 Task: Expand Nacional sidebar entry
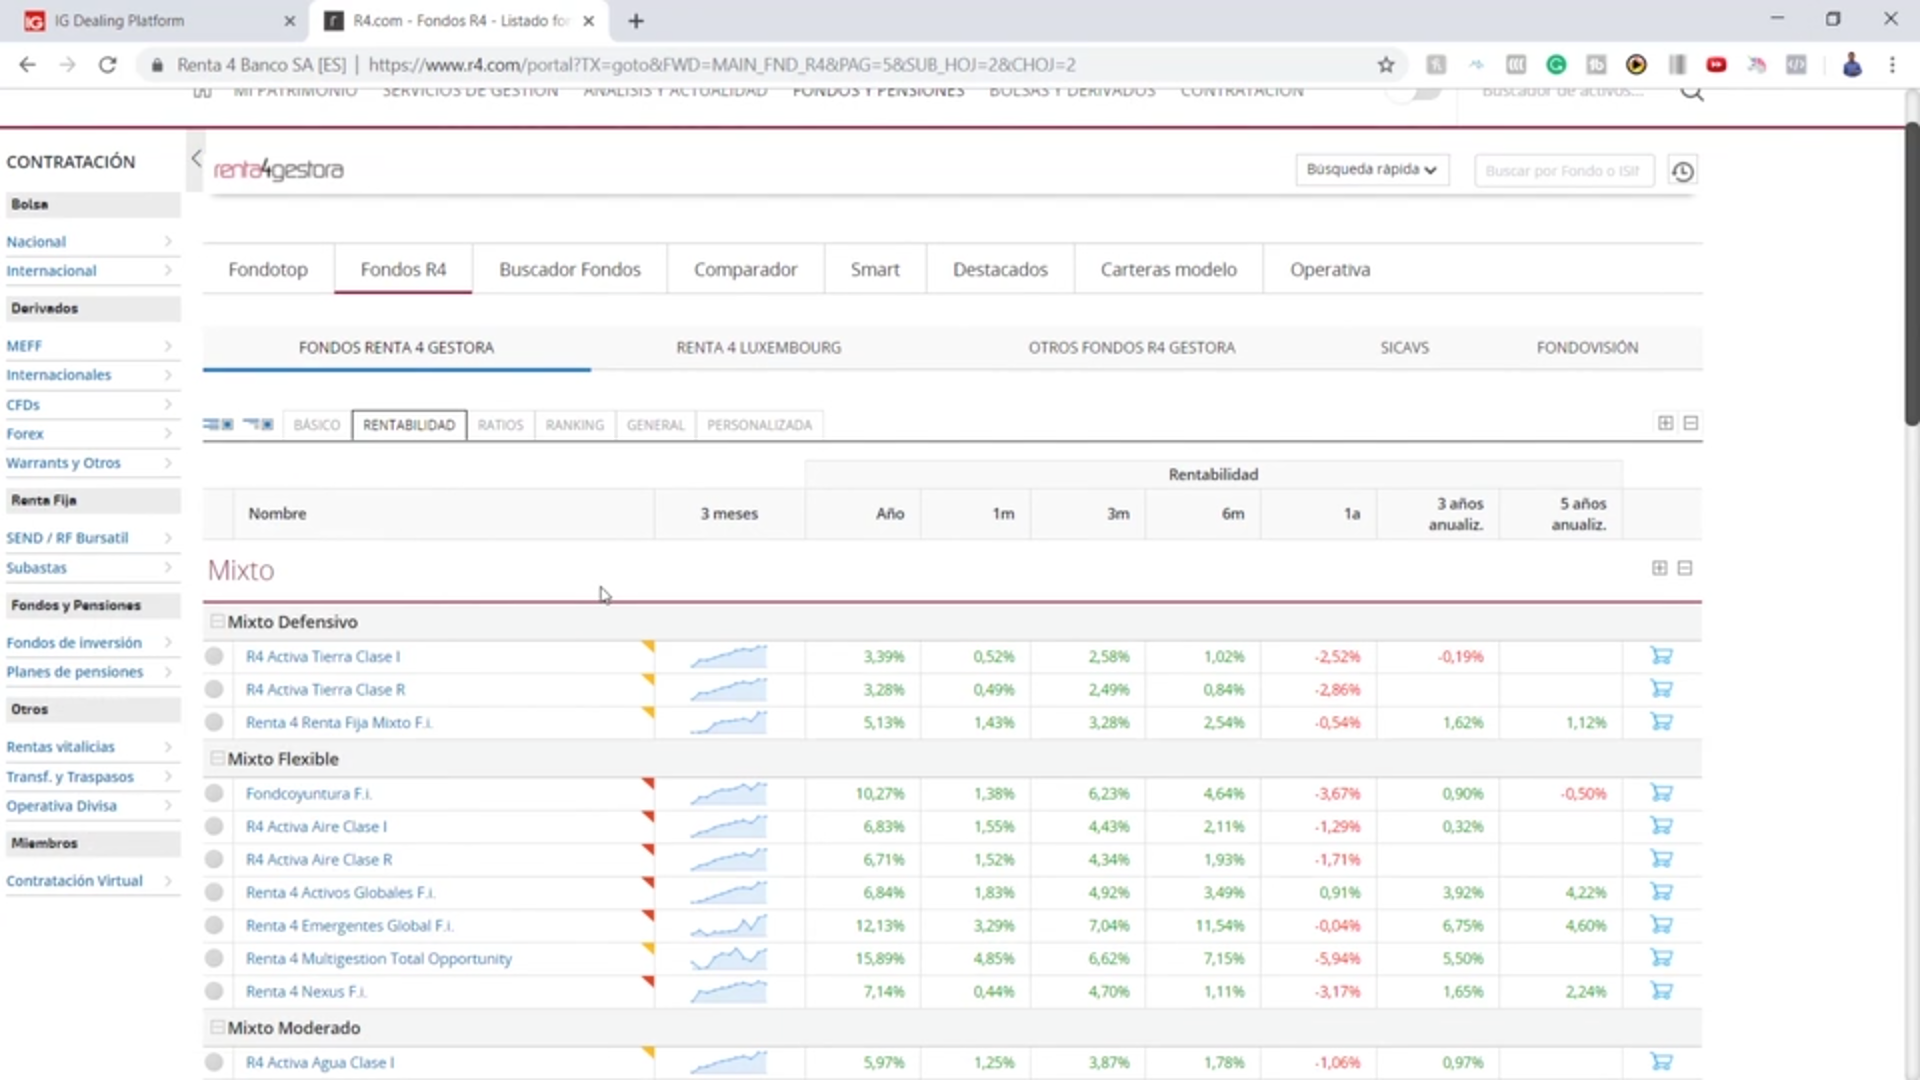tap(168, 241)
